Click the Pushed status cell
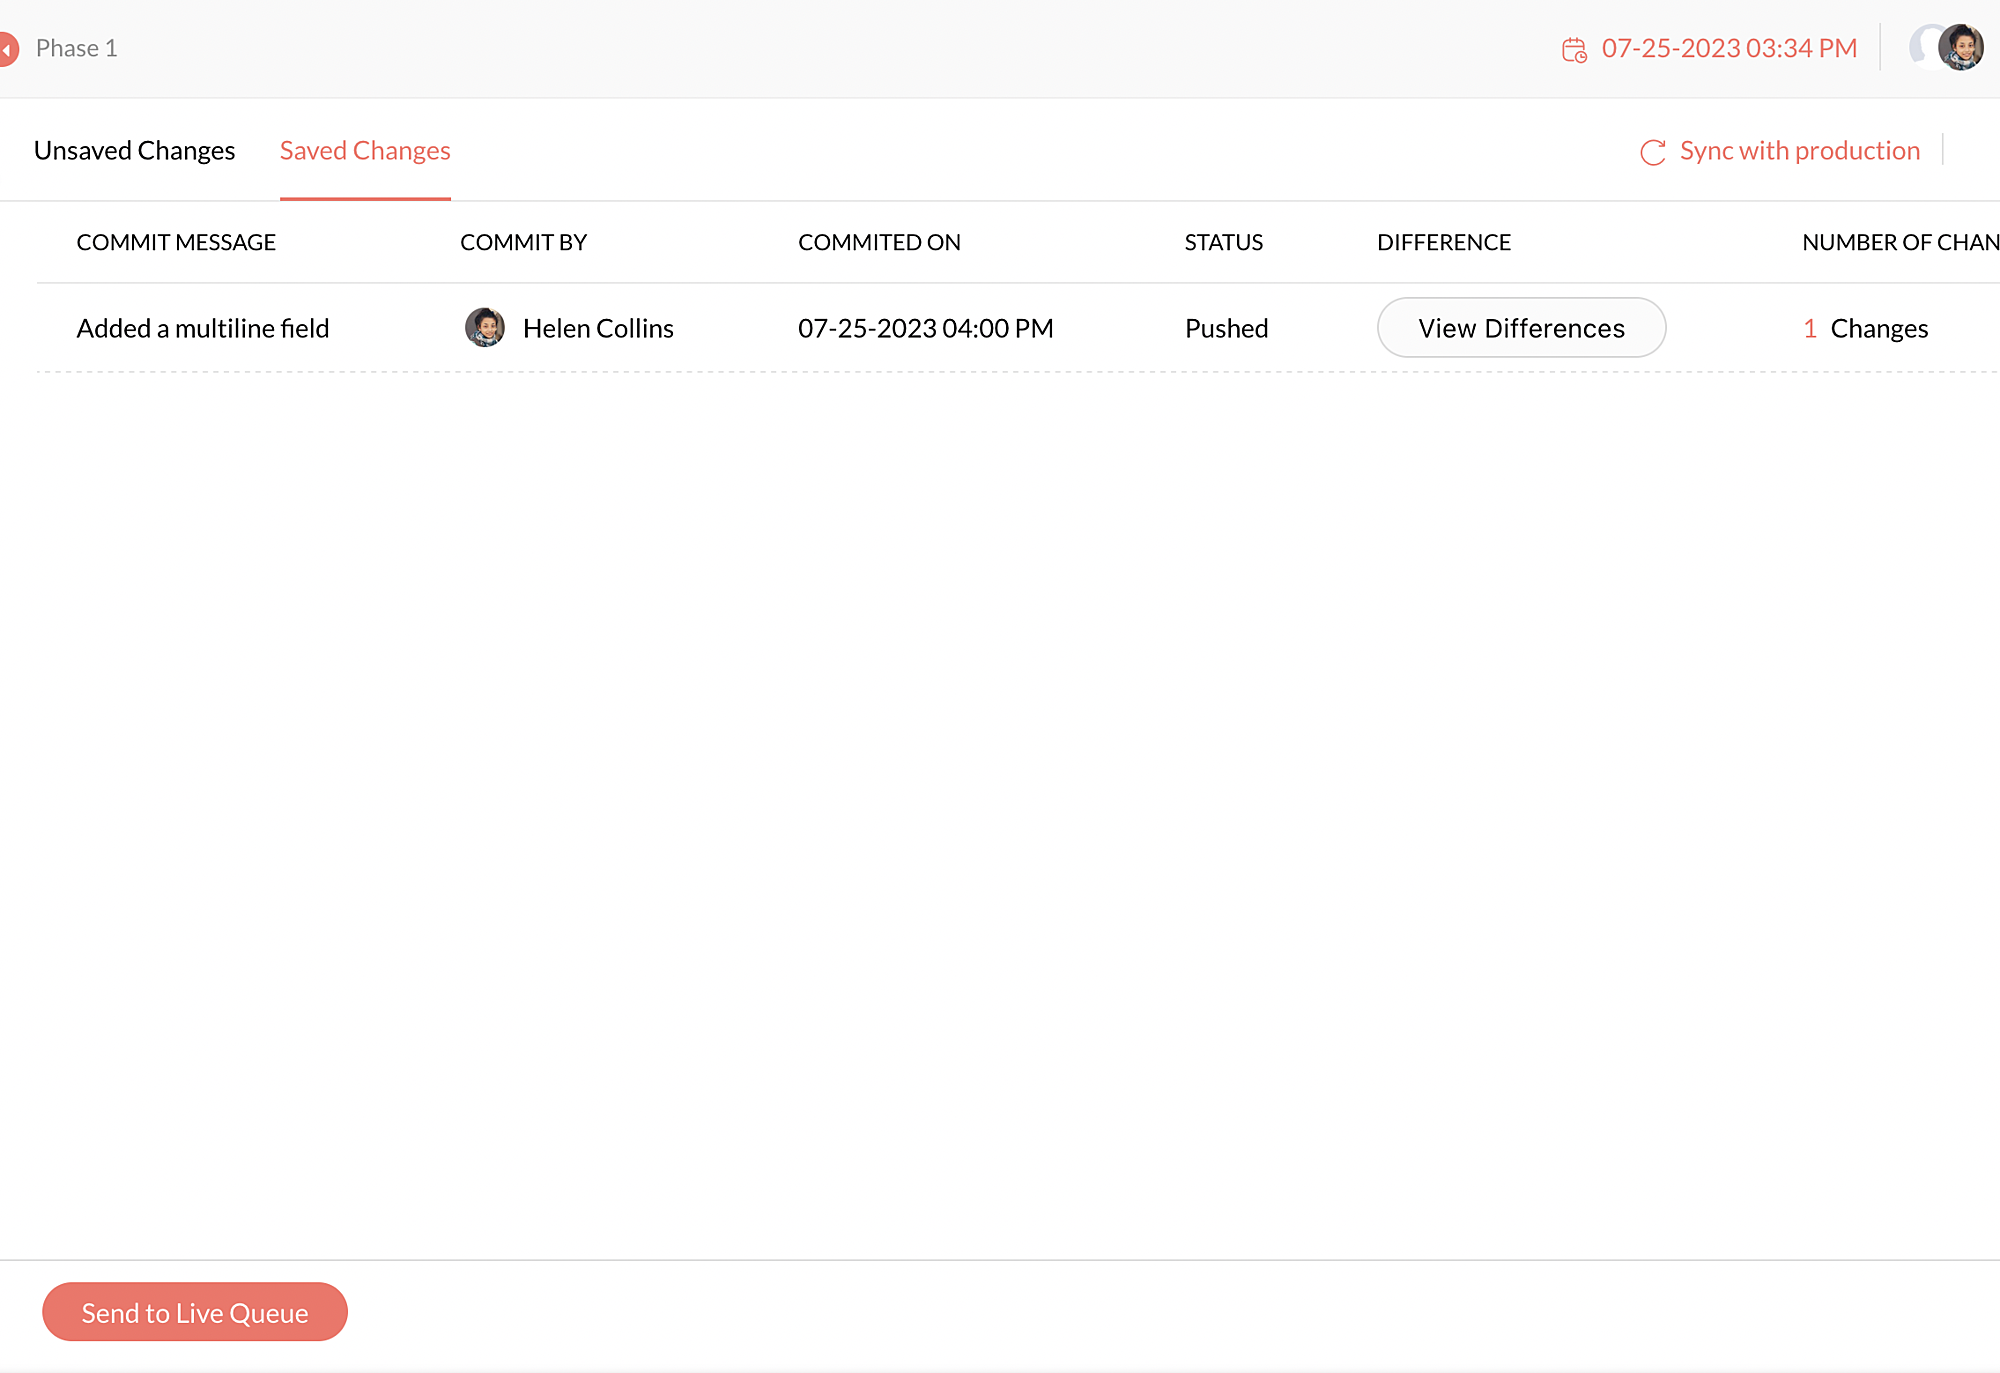Viewport: 2000px width, 1373px height. tap(1226, 328)
